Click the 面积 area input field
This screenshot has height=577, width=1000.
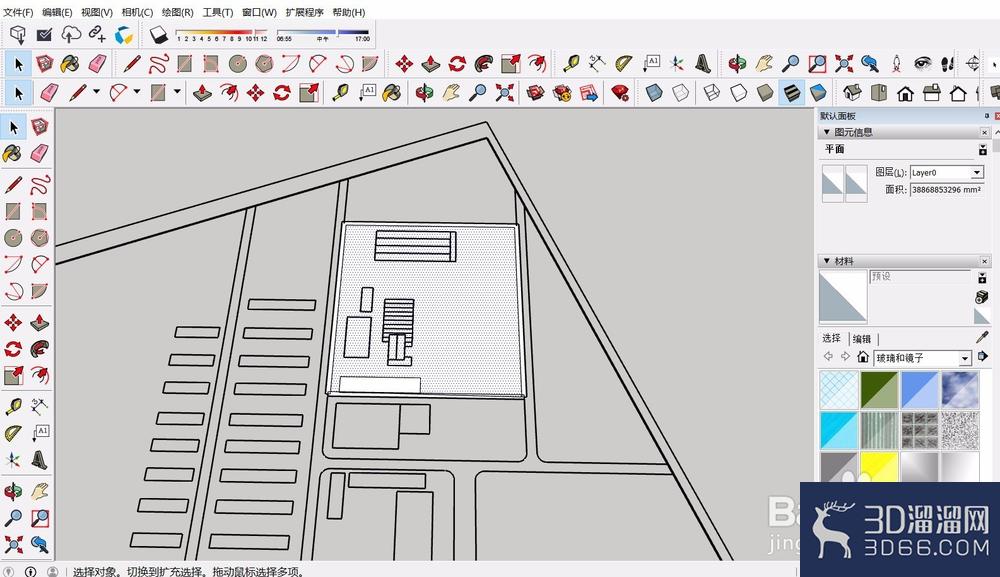tap(946, 189)
